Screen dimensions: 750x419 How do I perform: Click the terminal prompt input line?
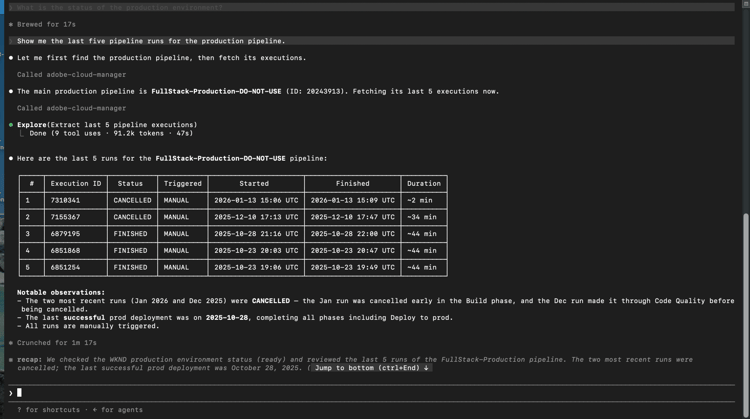[x=371, y=393]
